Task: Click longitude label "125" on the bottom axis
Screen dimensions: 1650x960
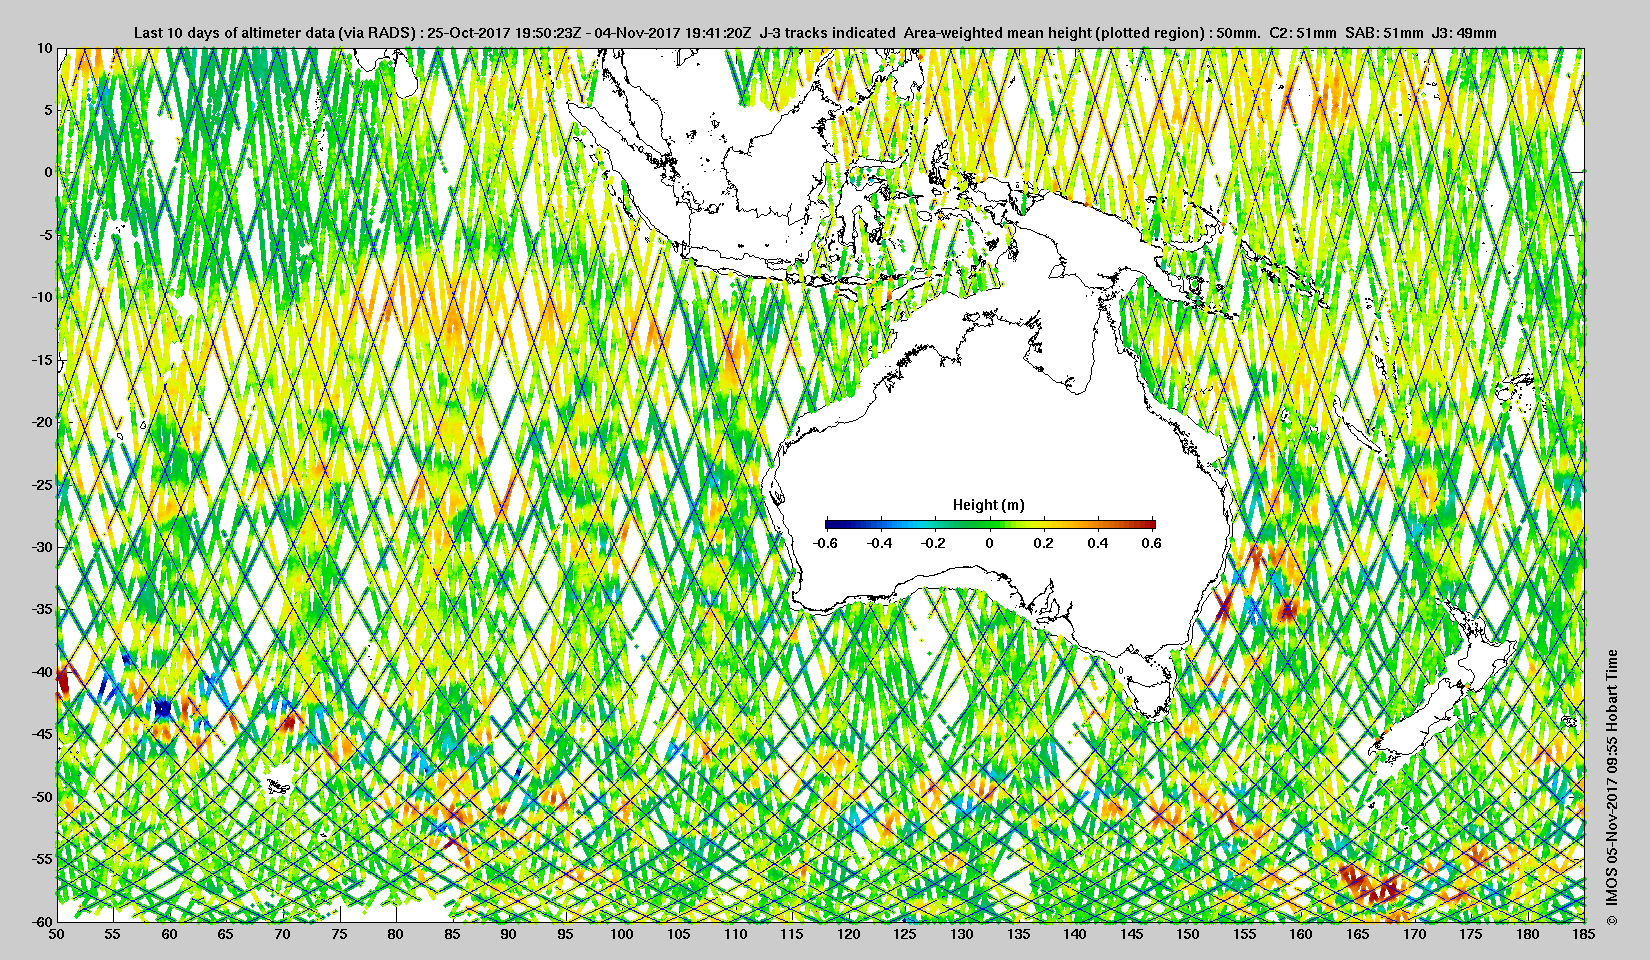Action: 905,934
